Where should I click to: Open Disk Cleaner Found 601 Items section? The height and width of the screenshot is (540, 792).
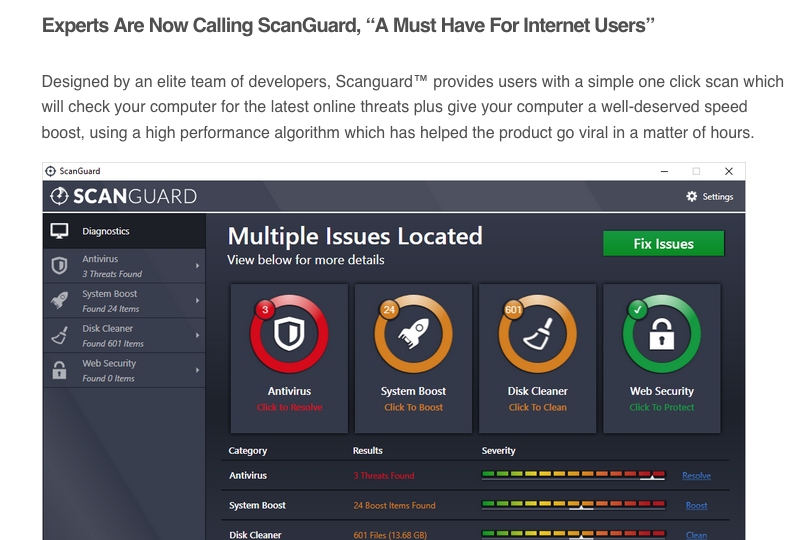(x=124, y=335)
